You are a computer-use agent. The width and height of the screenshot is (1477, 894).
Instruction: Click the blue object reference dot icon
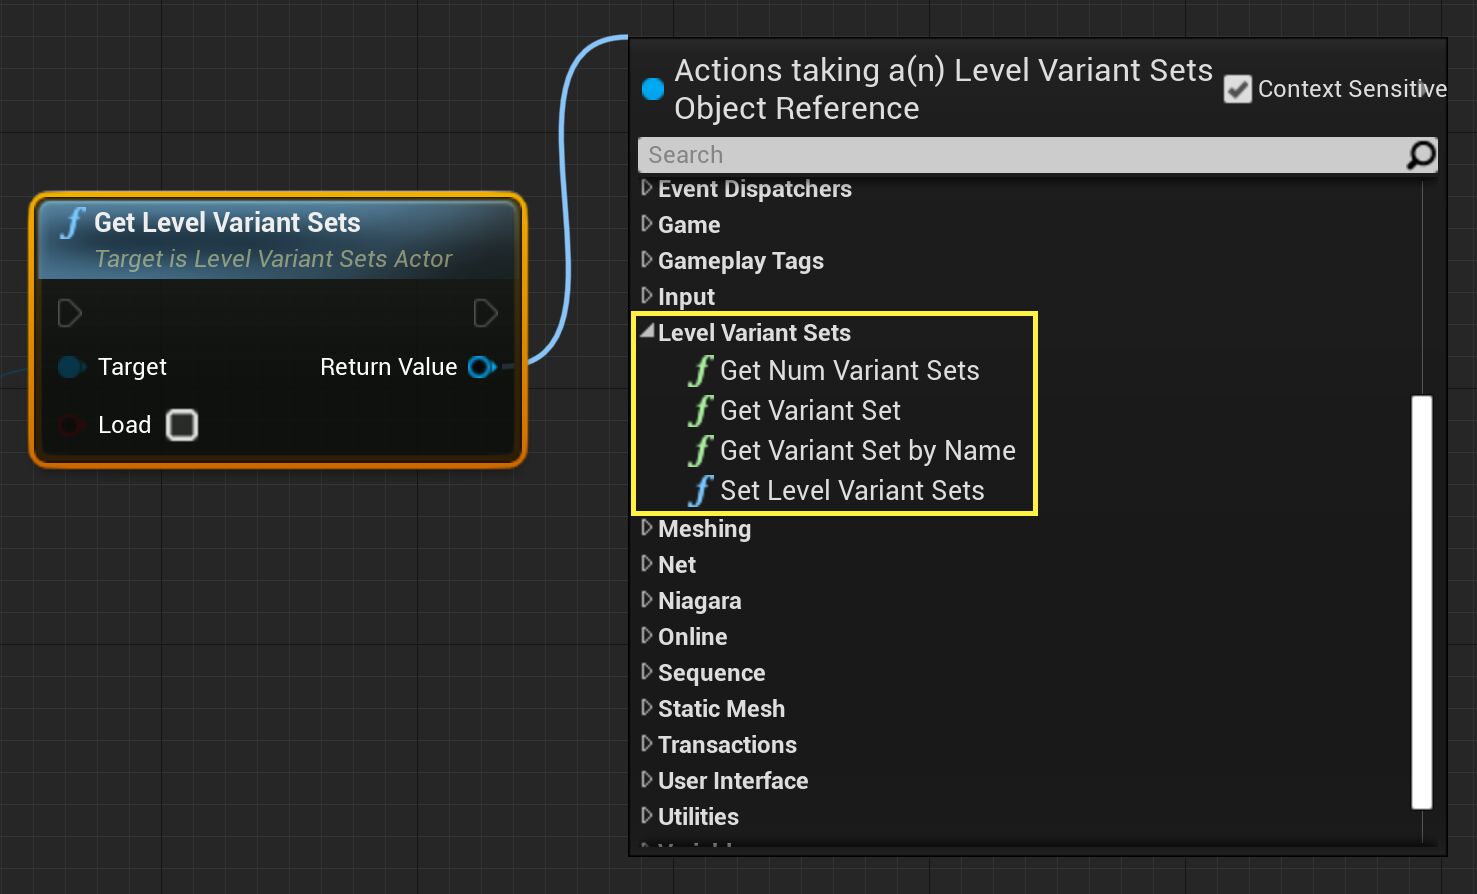653,89
